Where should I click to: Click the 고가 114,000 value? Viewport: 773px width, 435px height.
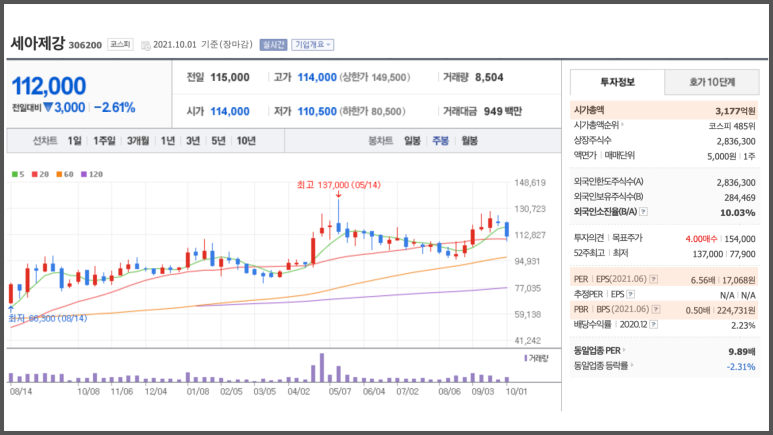pos(317,77)
